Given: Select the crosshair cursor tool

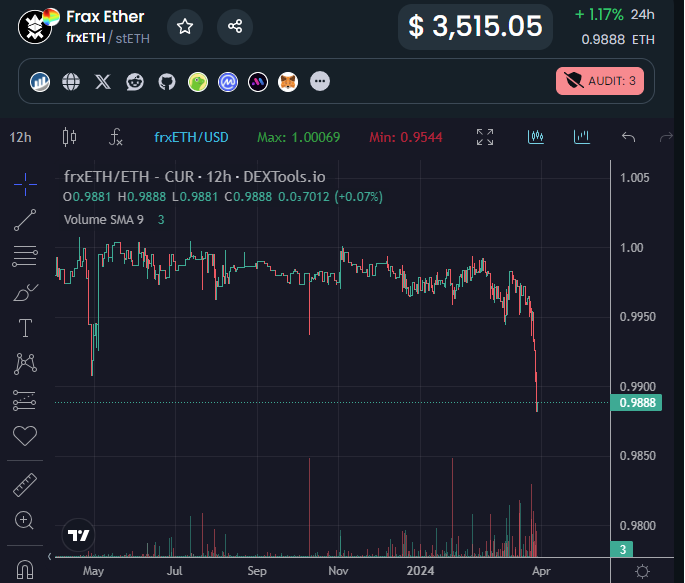Looking at the screenshot, I should click(25, 184).
